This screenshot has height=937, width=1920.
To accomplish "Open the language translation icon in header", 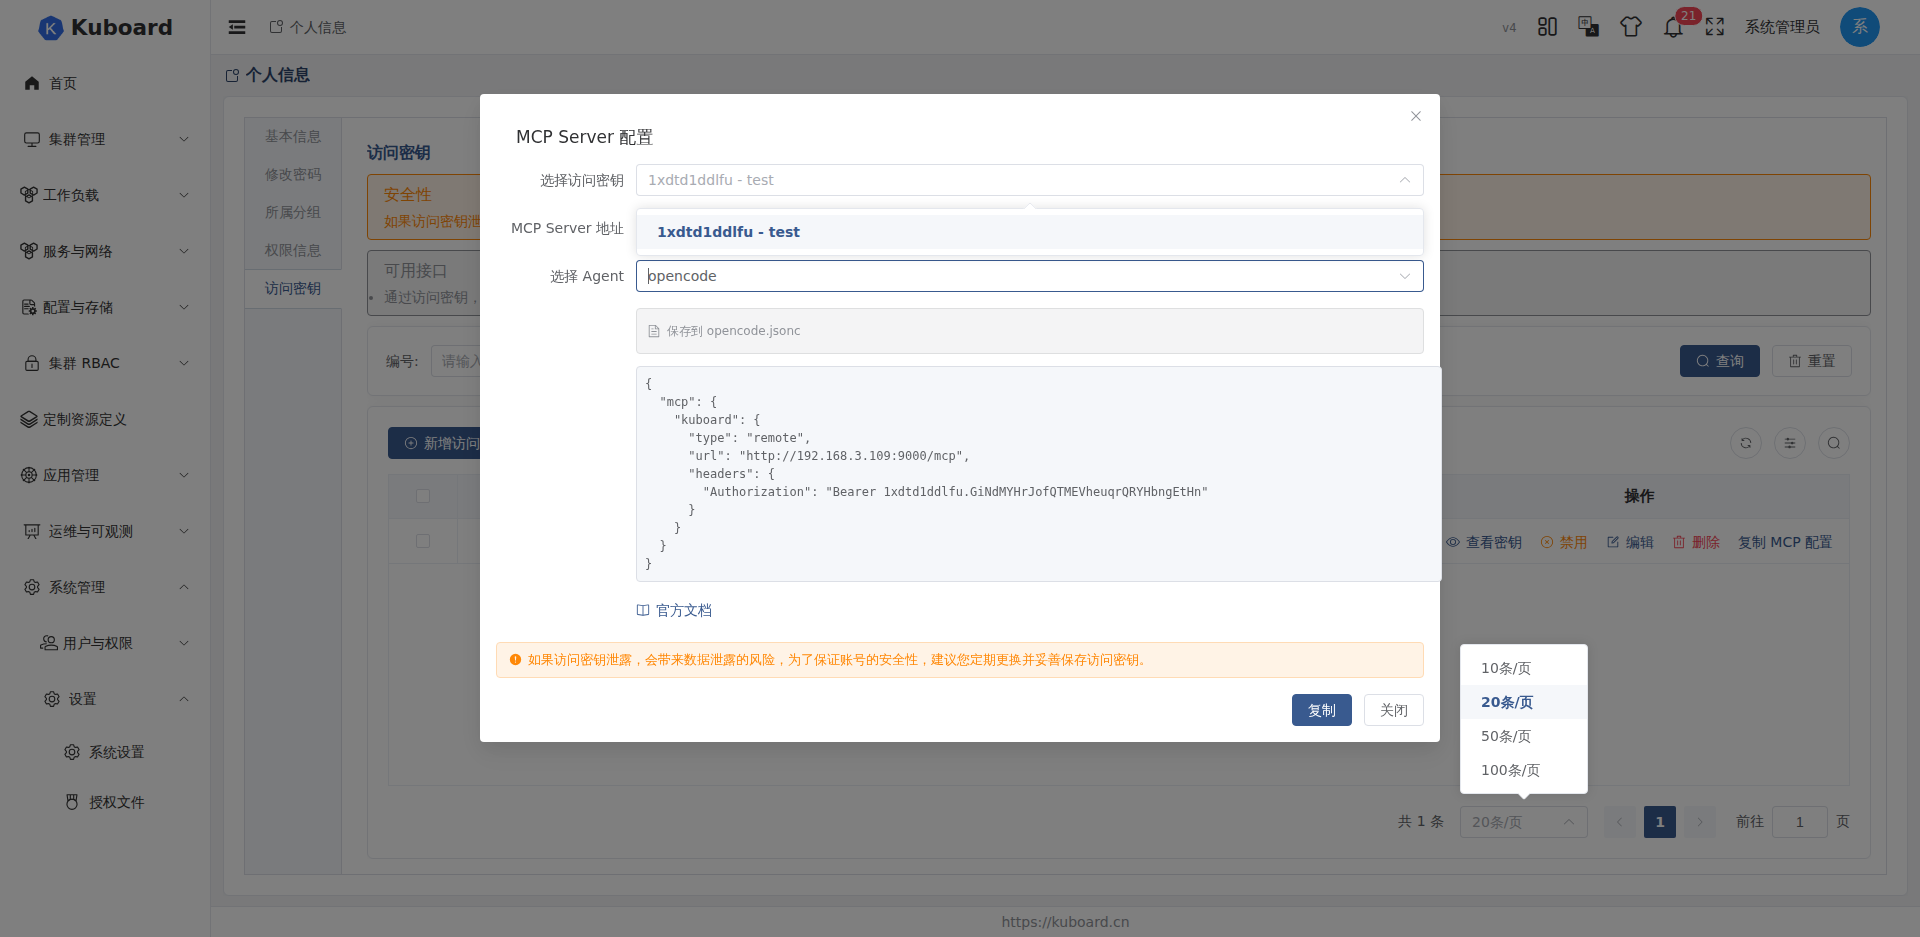I will point(1588,27).
